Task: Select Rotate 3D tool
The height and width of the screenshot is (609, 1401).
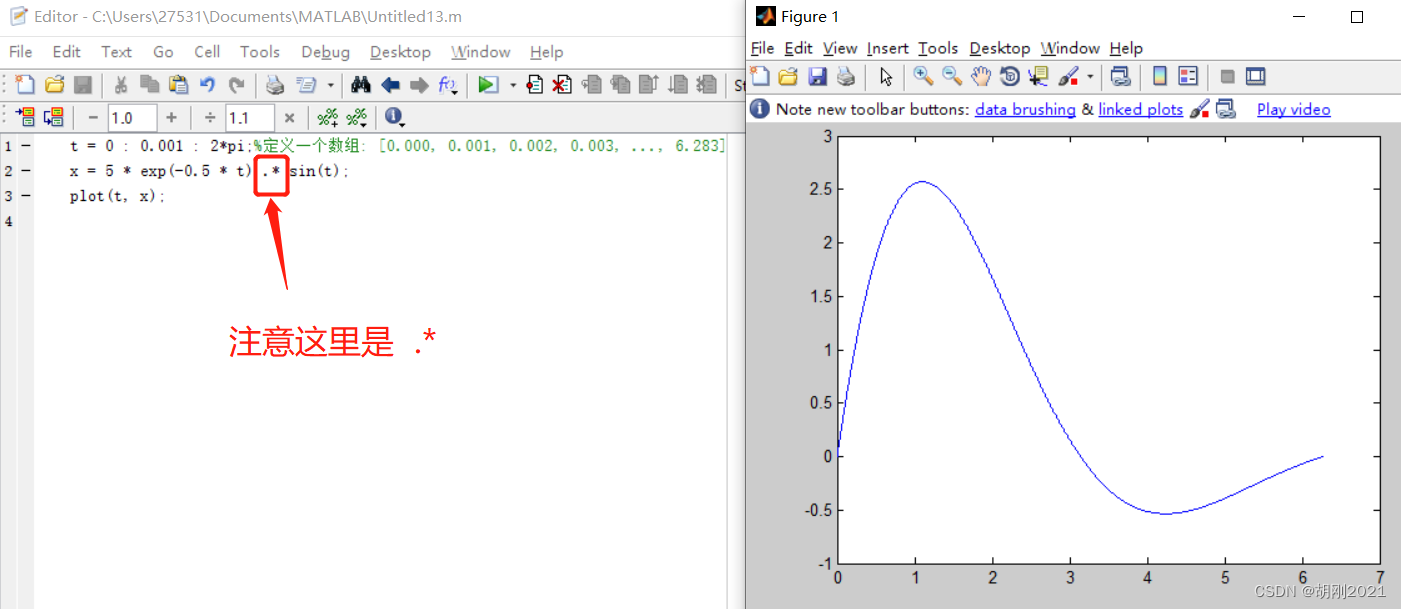Action: click(1010, 76)
